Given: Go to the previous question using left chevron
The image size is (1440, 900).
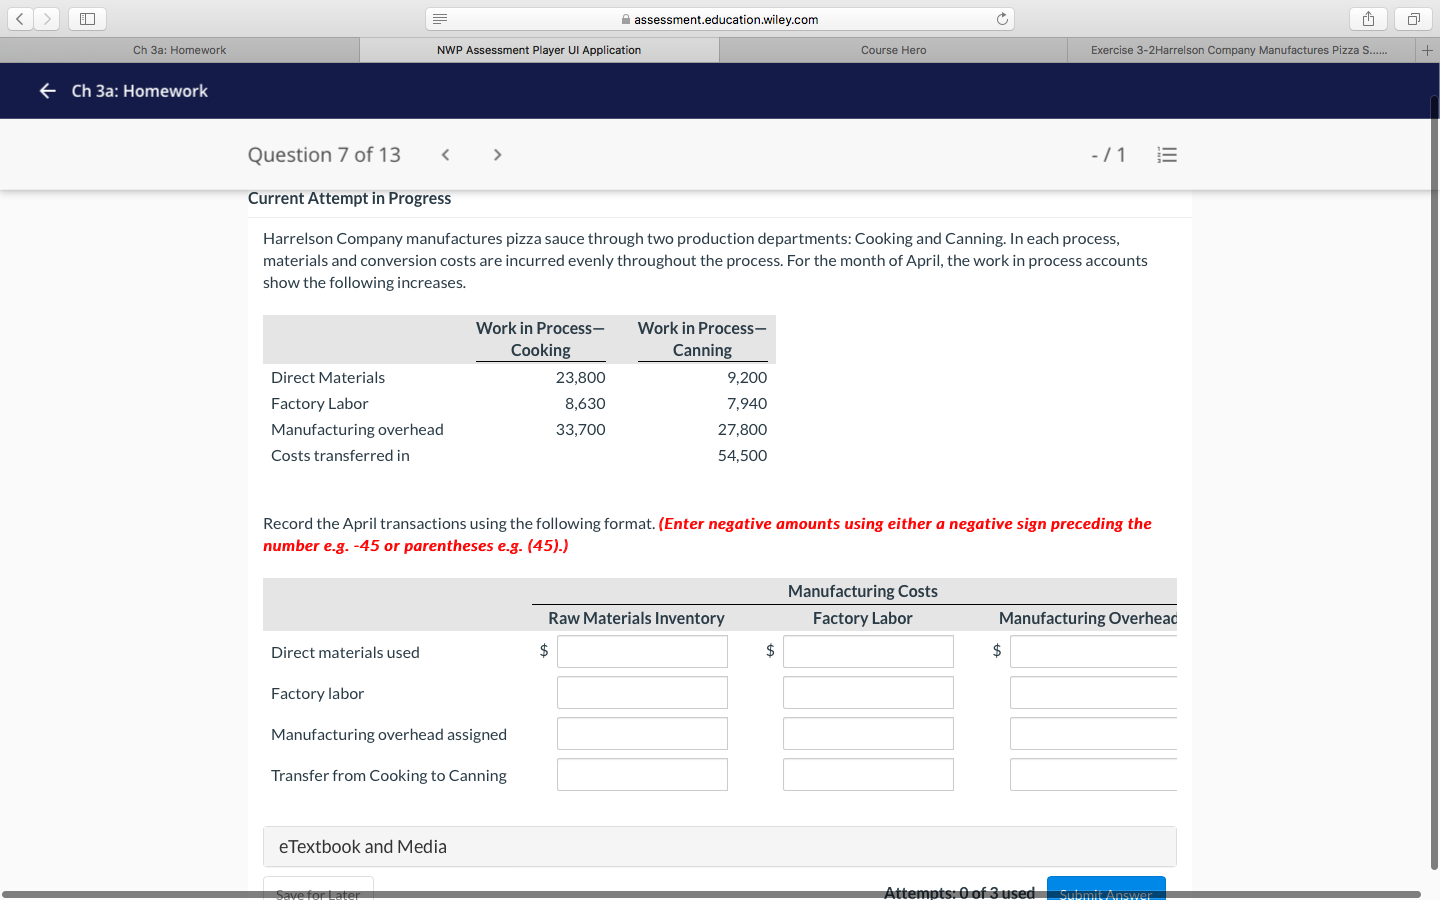Looking at the screenshot, I should pyautogui.click(x=445, y=154).
